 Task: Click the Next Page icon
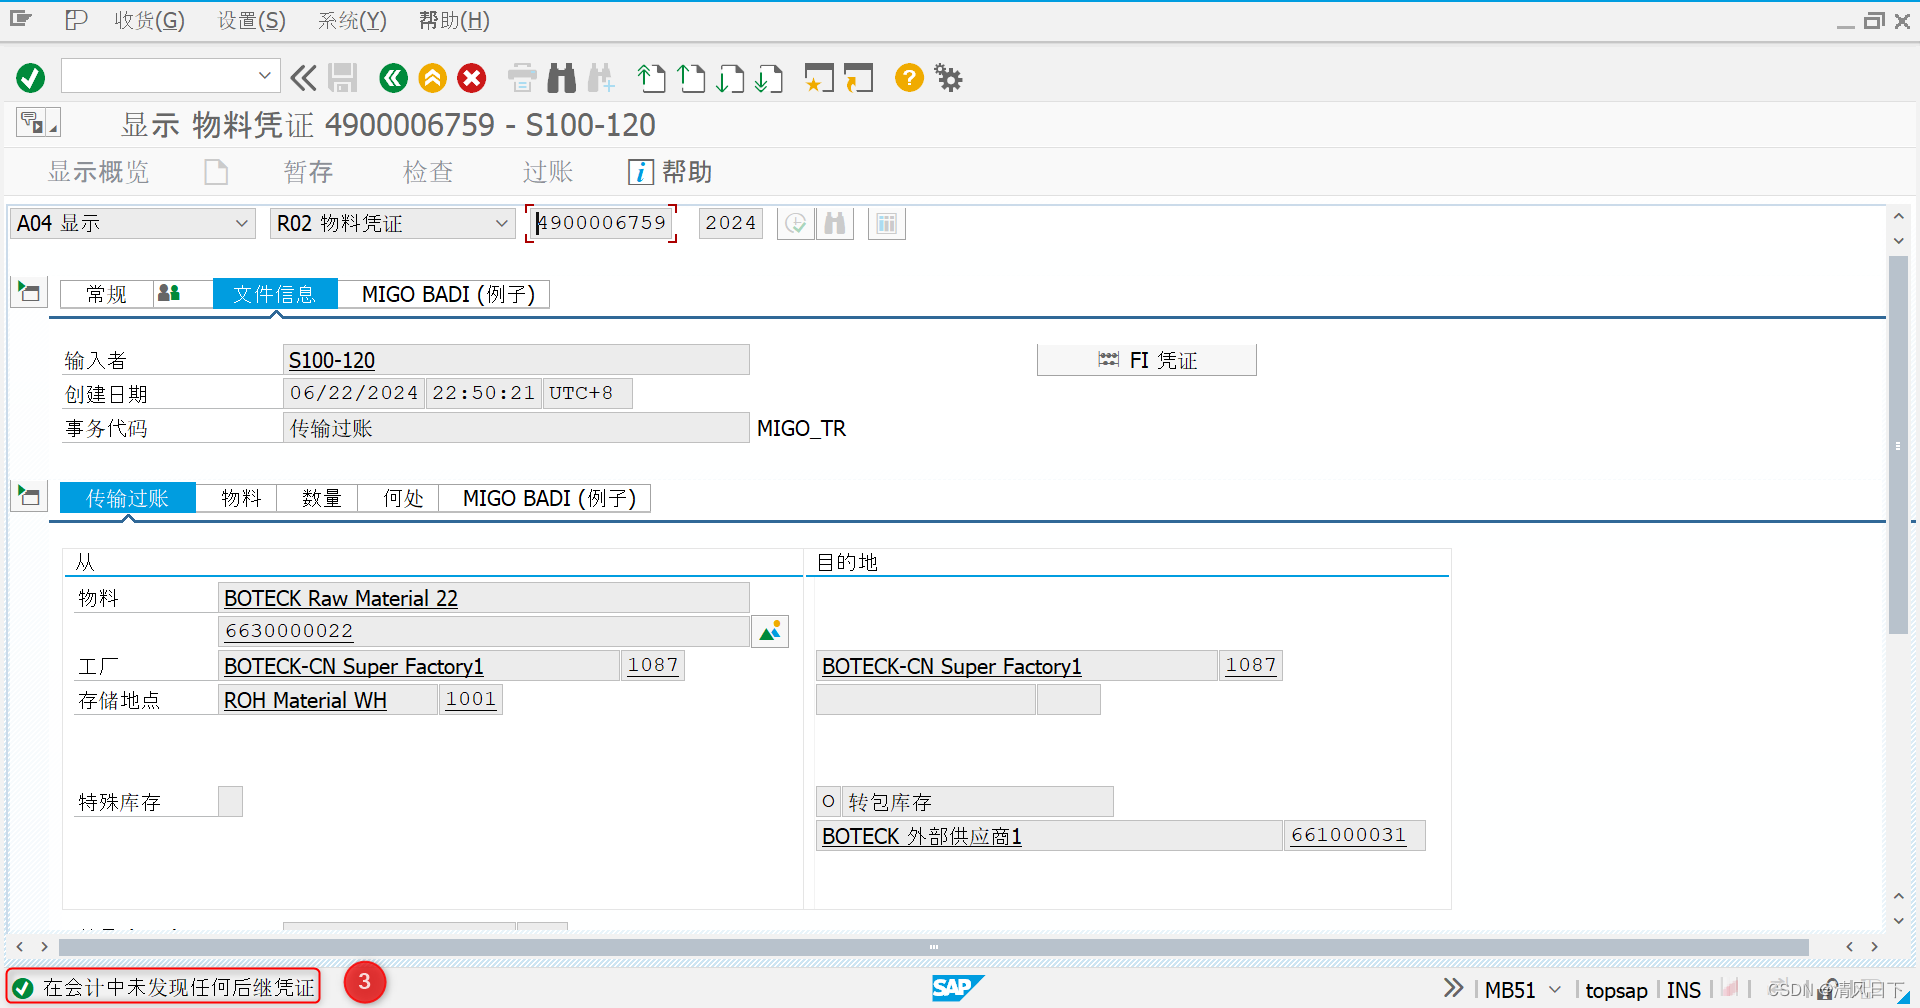730,78
